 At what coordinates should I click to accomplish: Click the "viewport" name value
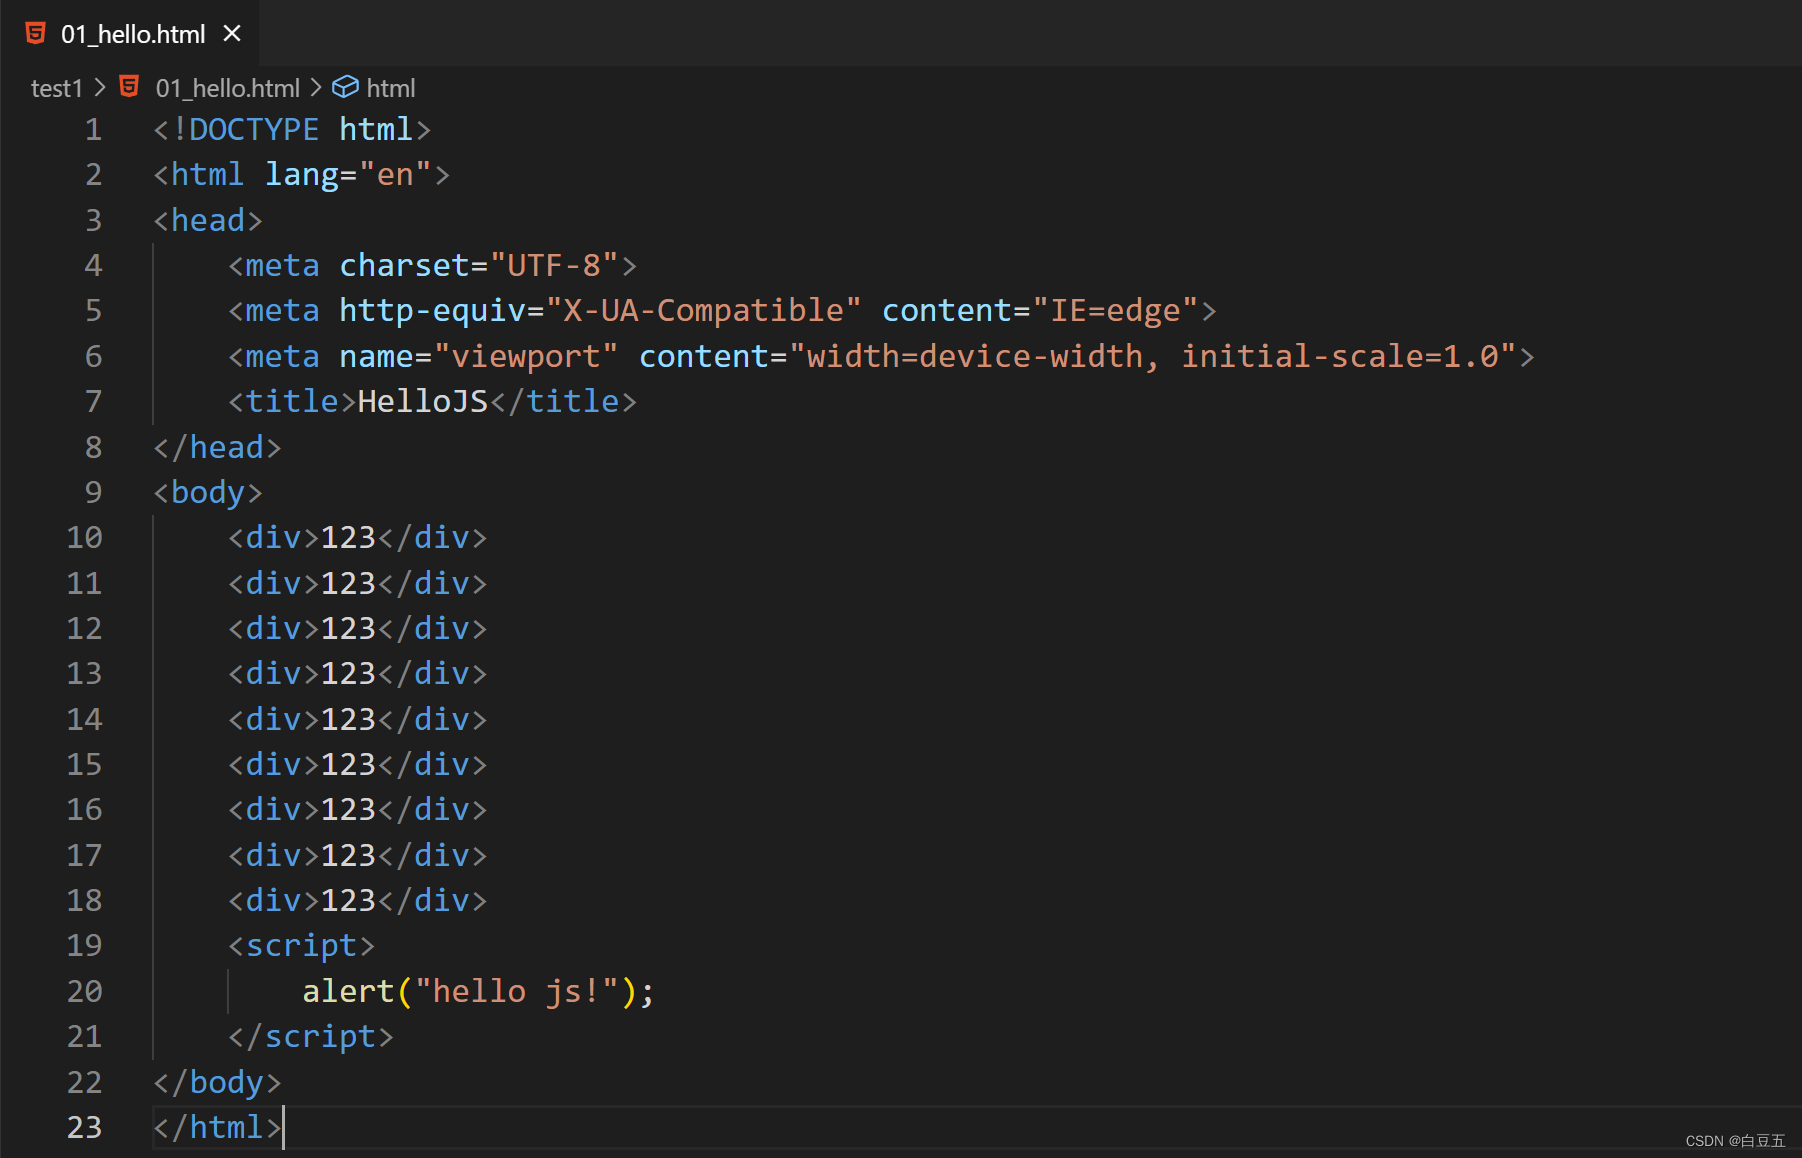tap(526, 356)
